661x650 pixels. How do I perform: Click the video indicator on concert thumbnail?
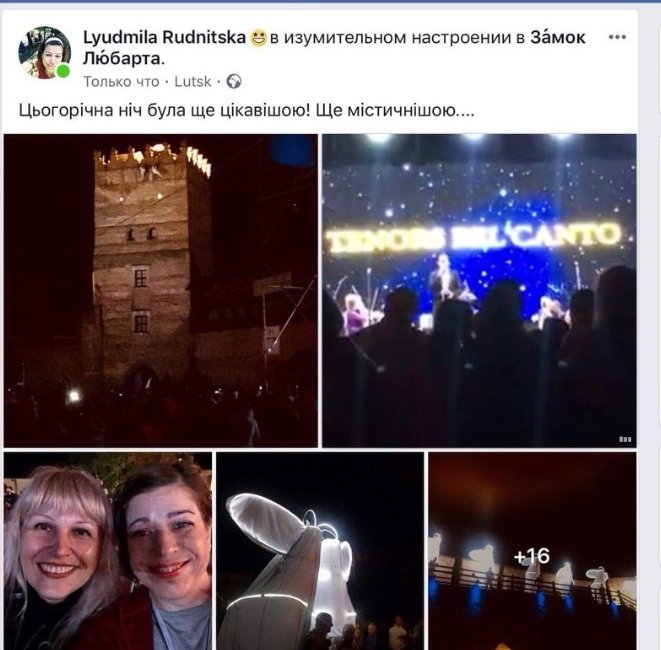click(x=625, y=439)
